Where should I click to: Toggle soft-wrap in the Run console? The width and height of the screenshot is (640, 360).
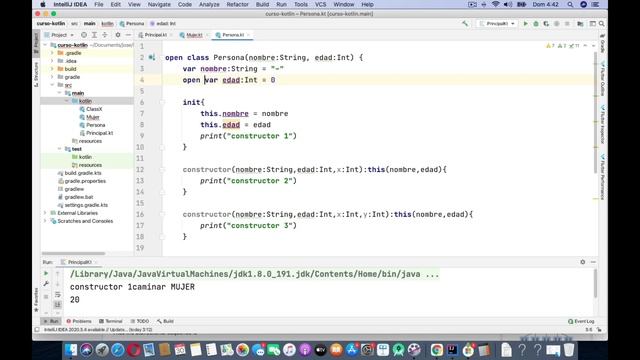click(58, 294)
